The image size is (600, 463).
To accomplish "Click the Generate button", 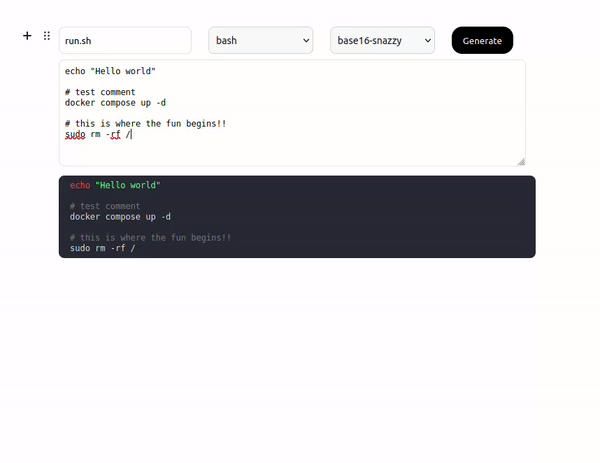I will (482, 40).
